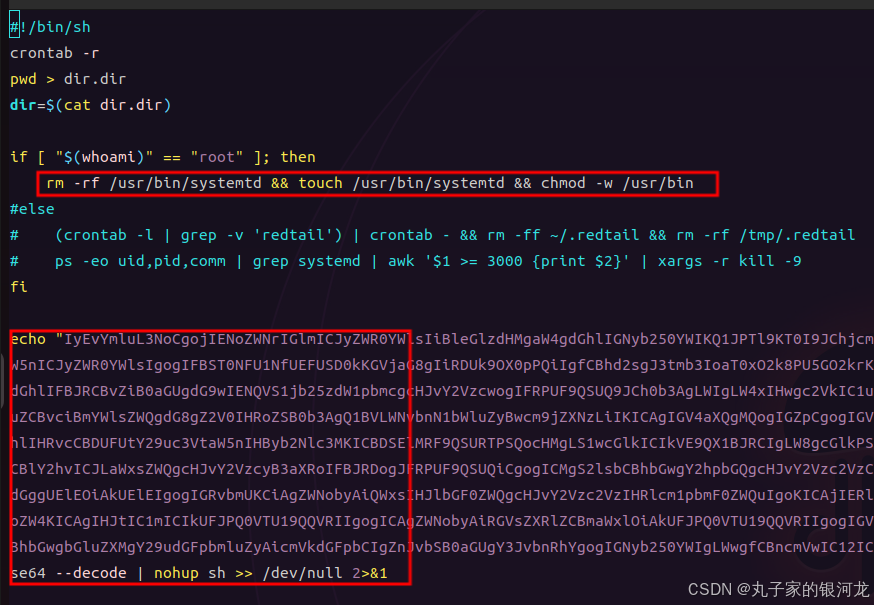Screen dimensions: 874x605
Task: Click the base64 line starting 'CBlY2hvICJLaWxsZWQ'
Action: pos(441,469)
